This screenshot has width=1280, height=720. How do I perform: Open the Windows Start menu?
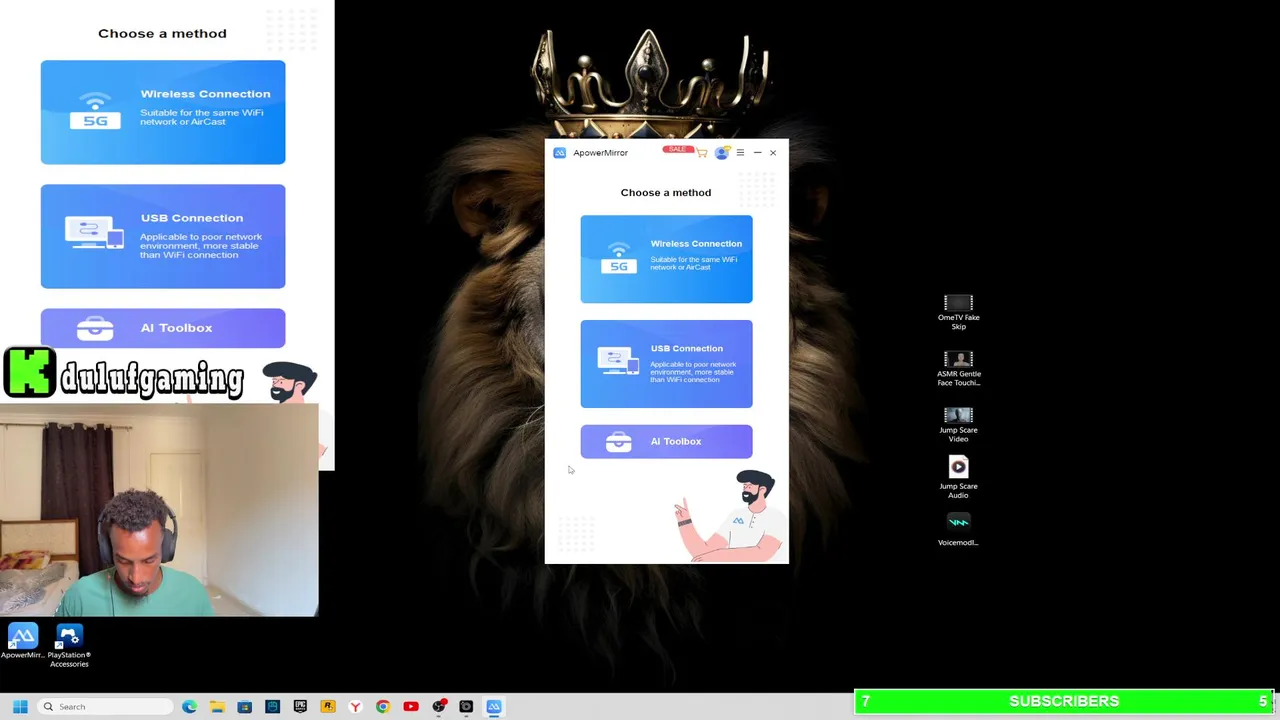coord(20,707)
